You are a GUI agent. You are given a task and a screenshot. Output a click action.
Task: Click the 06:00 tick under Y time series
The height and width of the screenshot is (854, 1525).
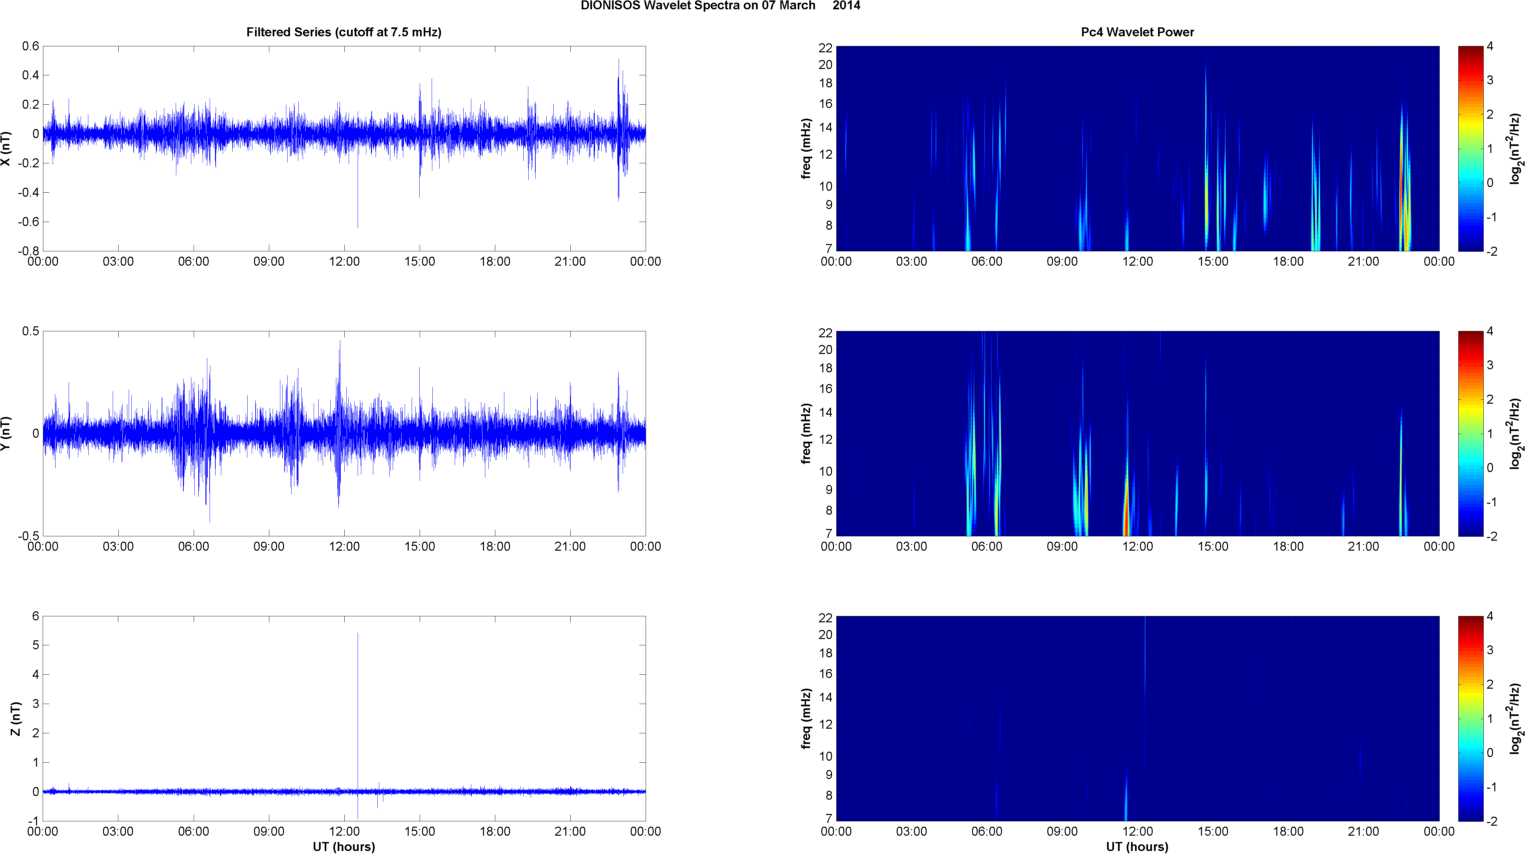(x=194, y=547)
